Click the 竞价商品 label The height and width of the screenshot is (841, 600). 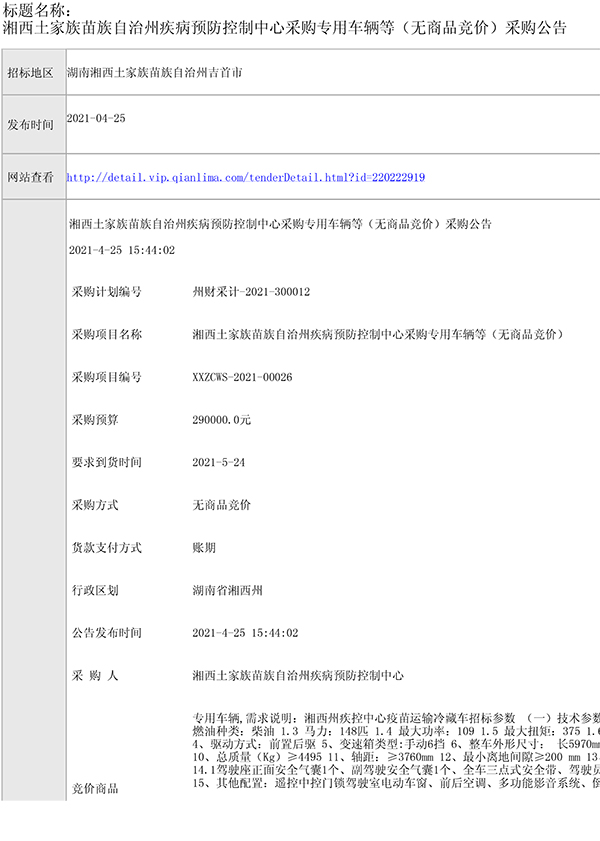(x=95, y=788)
